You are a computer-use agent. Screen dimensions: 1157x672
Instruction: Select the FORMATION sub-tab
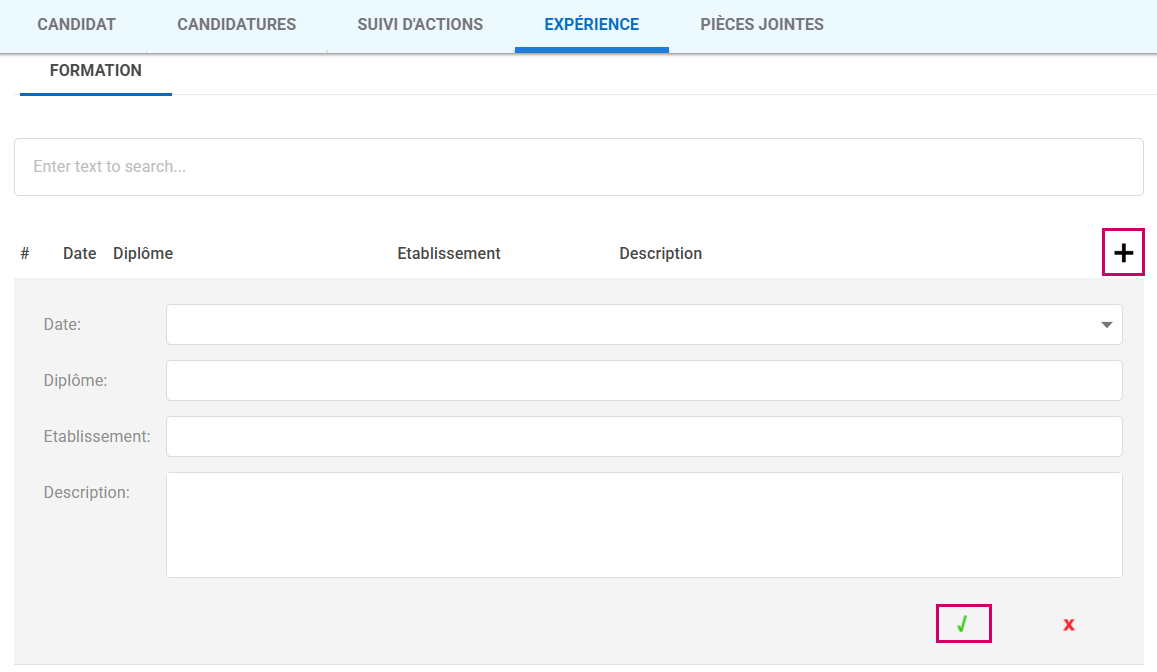[x=95, y=71]
